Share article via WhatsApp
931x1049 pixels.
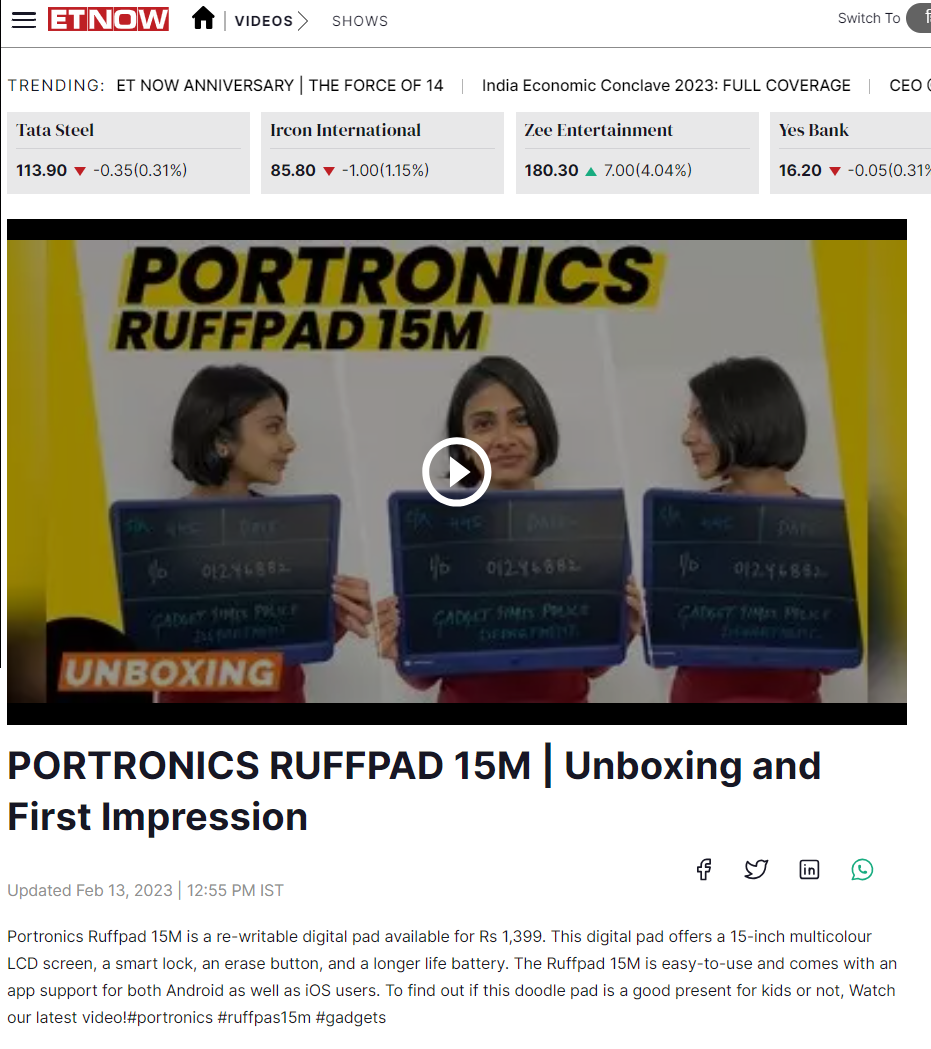862,869
